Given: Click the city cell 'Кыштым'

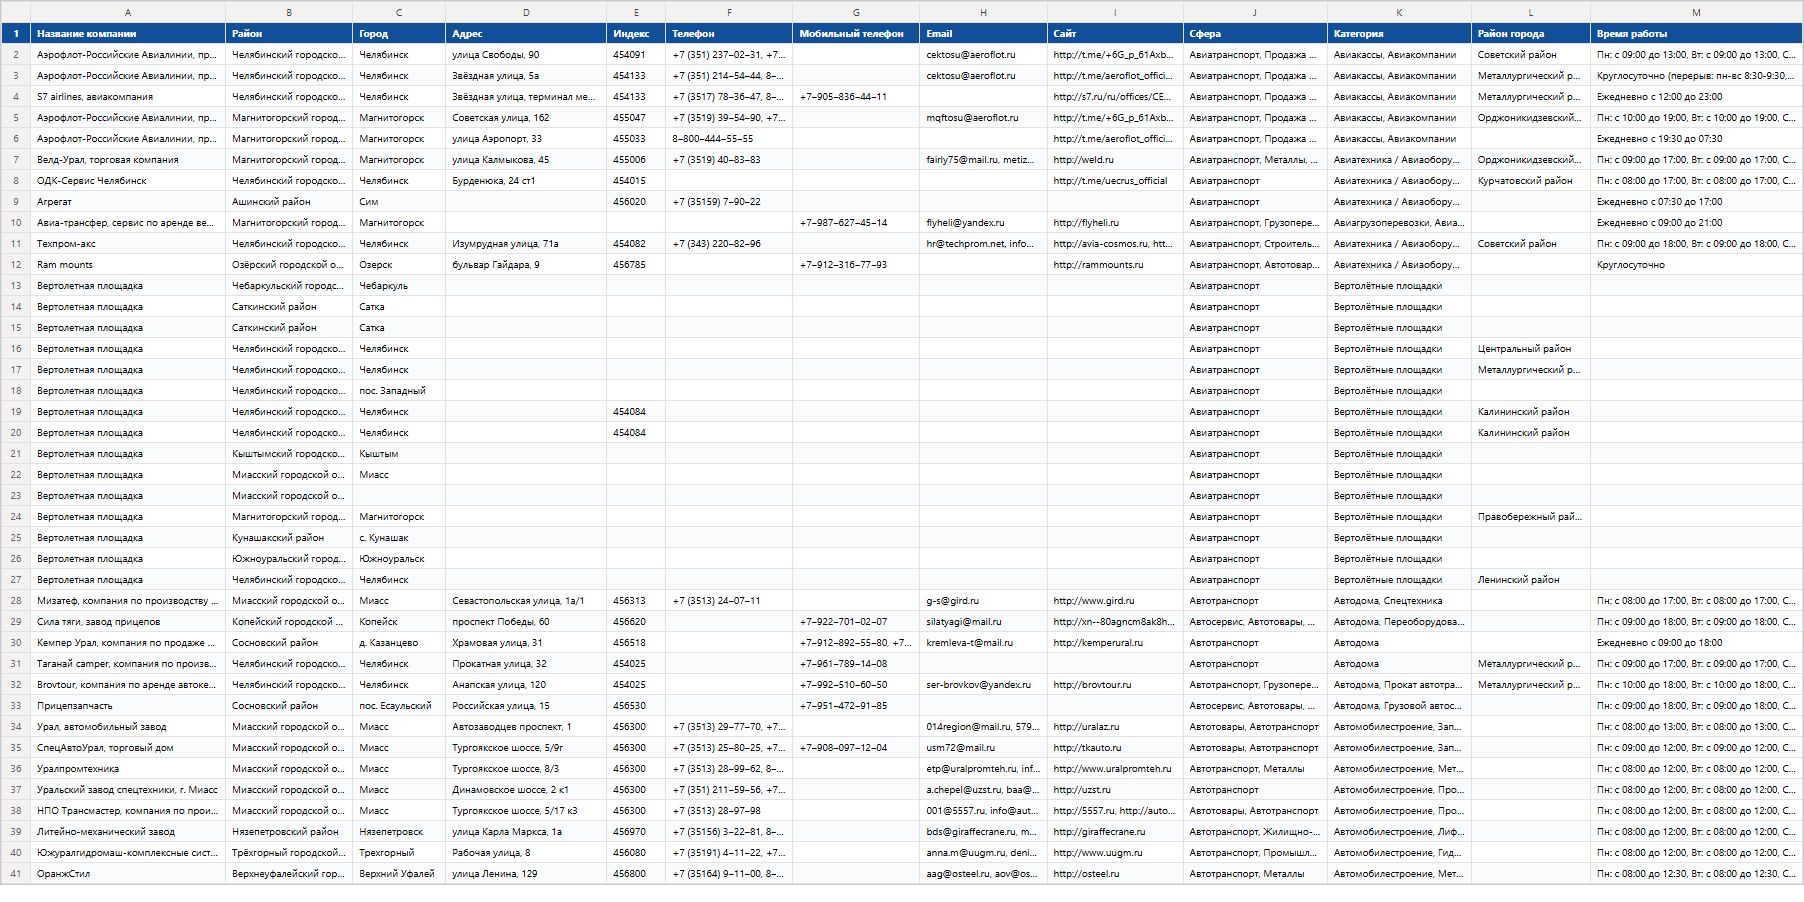Looking at the screenshot, I should 399,453.
